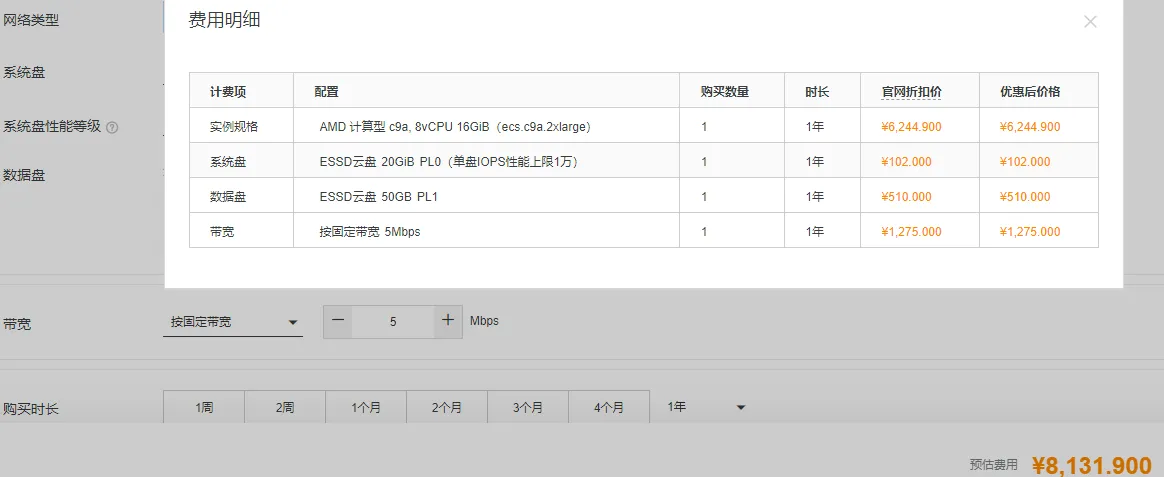Viewport: 1164px width, 477px height.
Task: Click help icon beside 系统盘性能等级
Action: (x=112, y=127)
